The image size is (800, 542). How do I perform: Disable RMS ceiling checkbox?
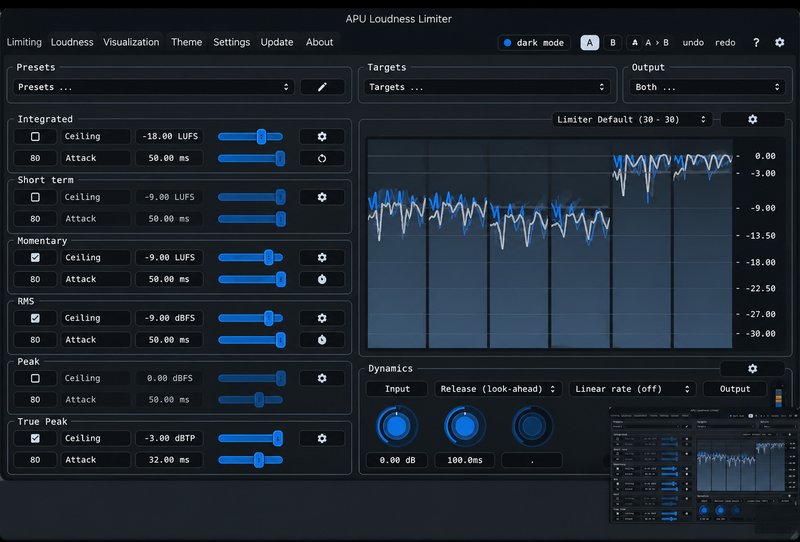(35, 318)
